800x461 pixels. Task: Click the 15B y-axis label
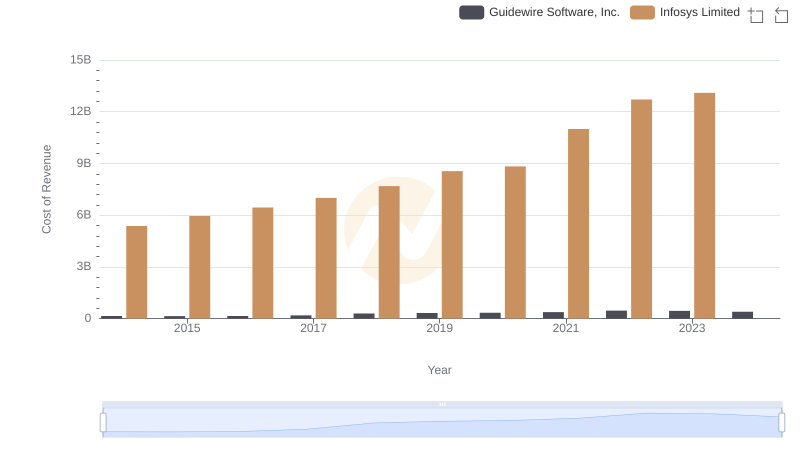81,60
